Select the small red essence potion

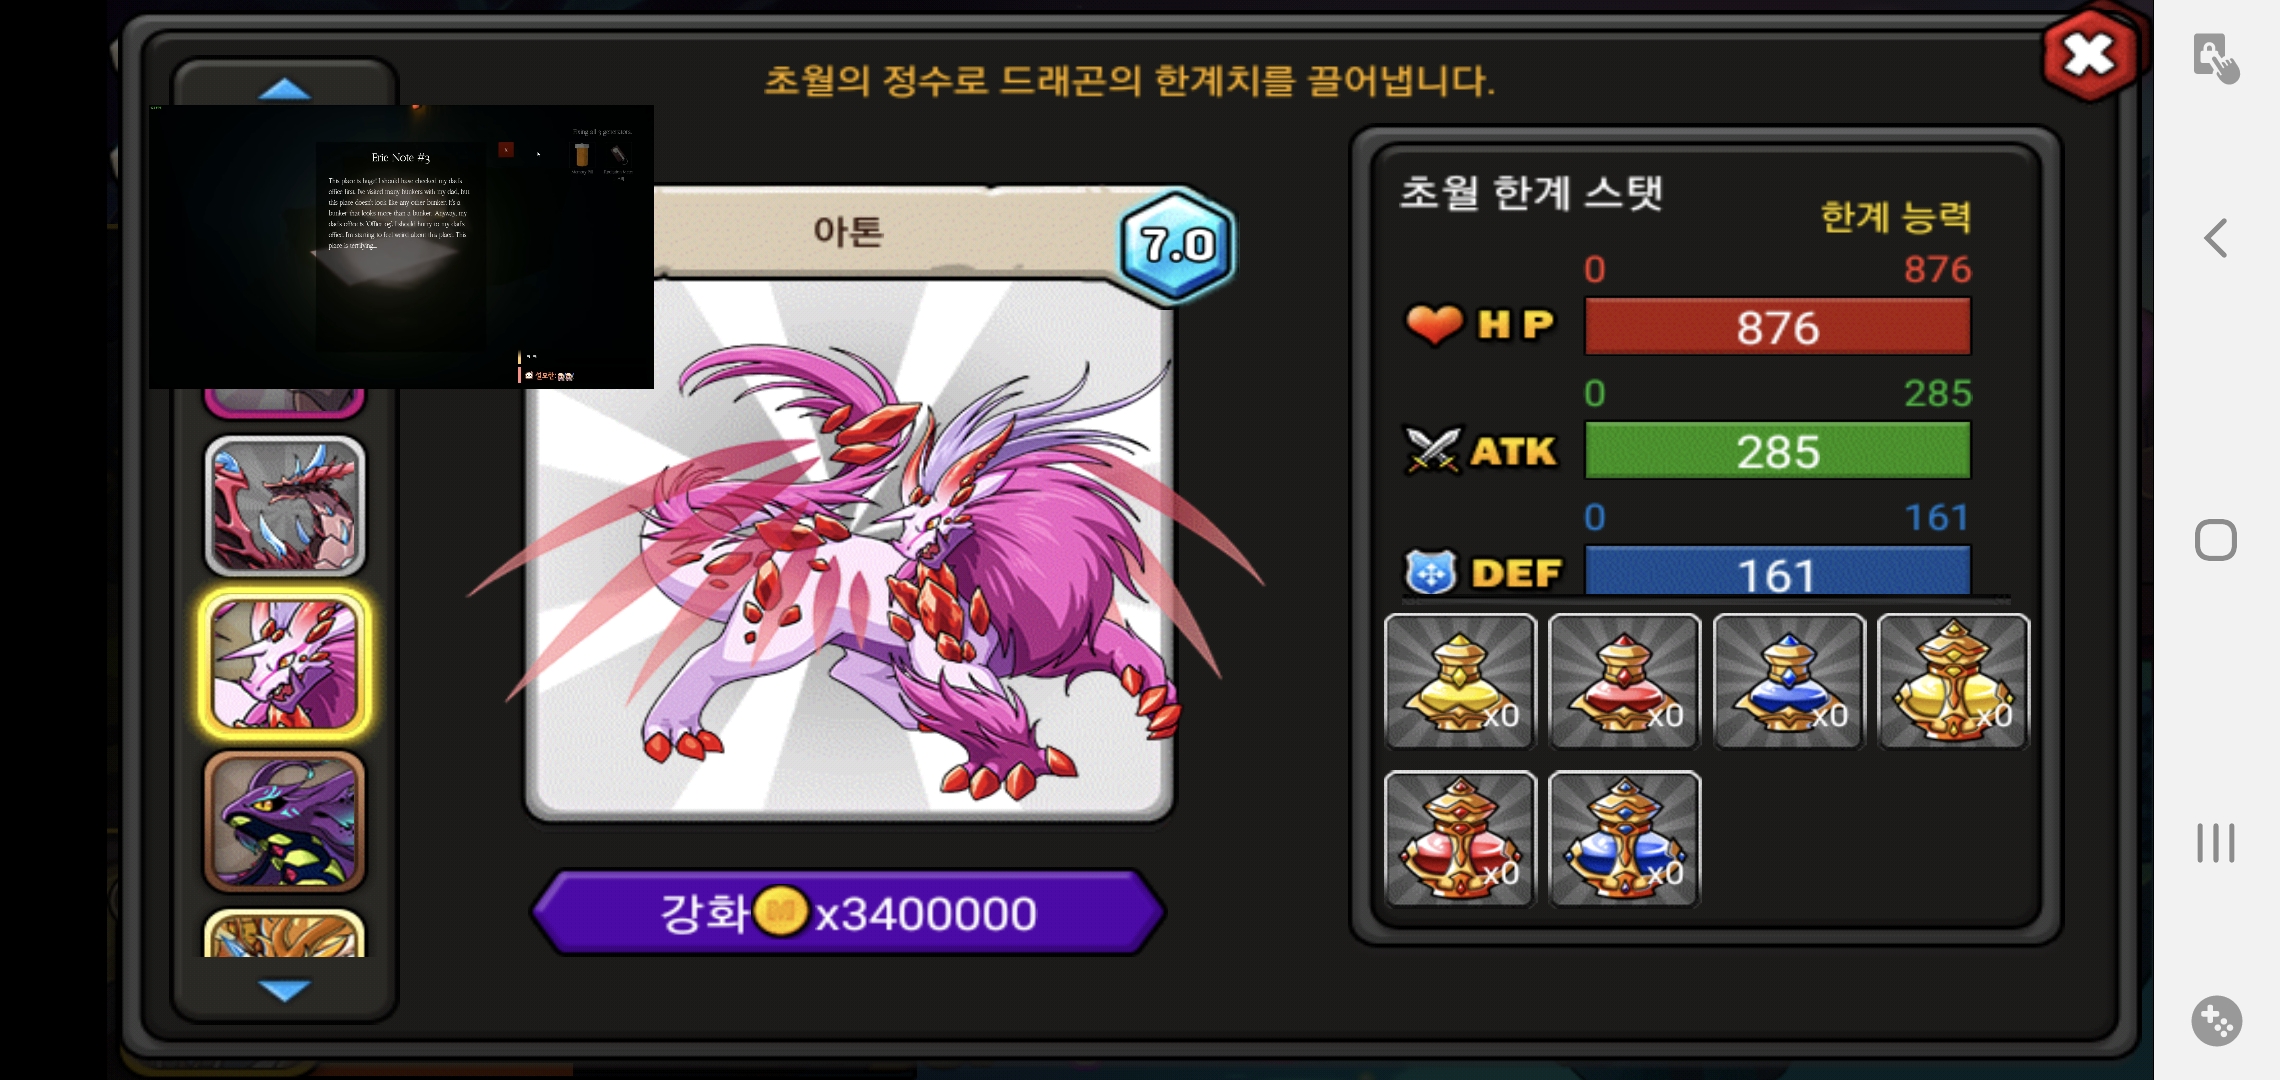click(x=1624, y=681)
